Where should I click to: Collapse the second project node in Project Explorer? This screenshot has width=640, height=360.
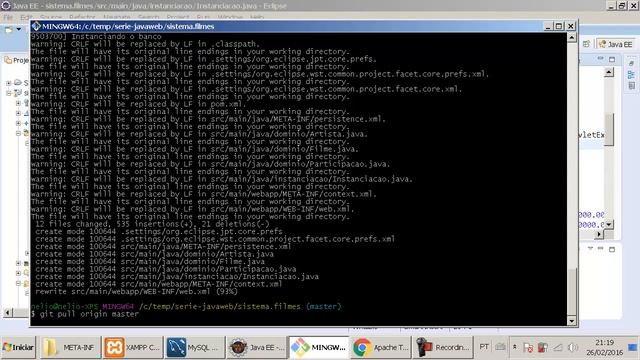coord(9,93)
